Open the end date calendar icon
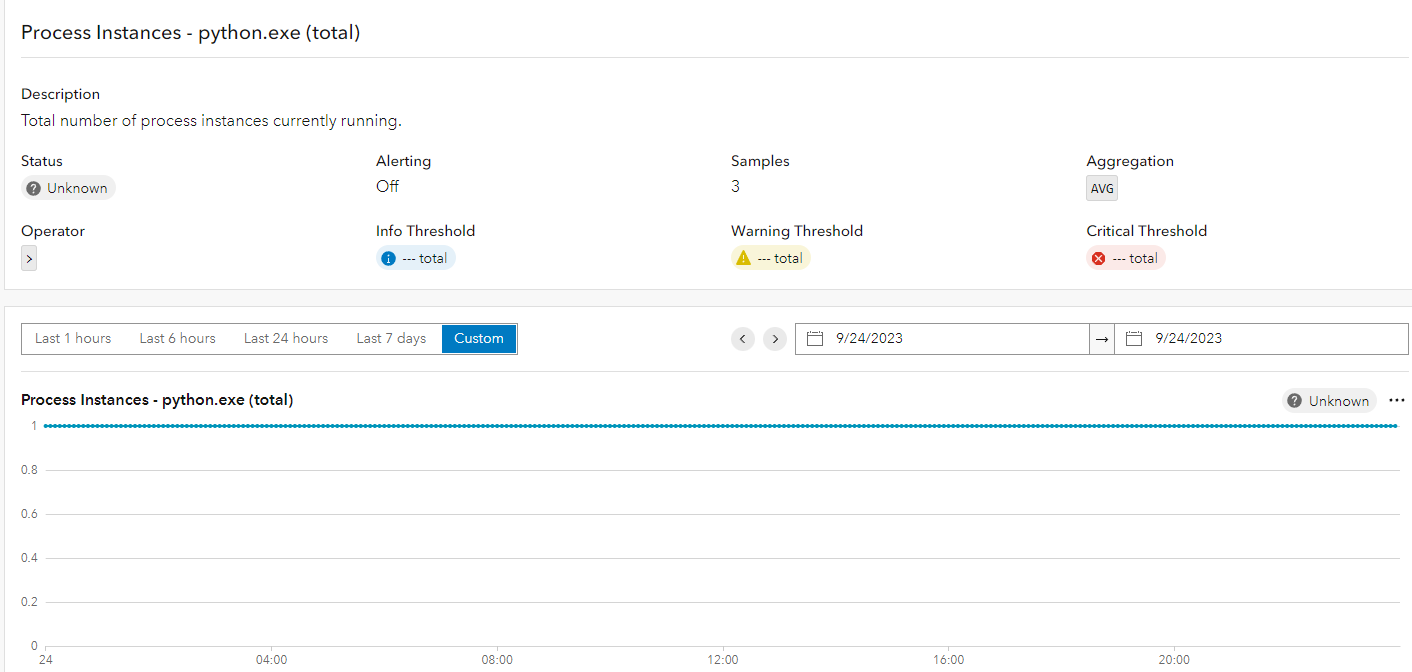The image size is (1412, 672). (1134, 338)
